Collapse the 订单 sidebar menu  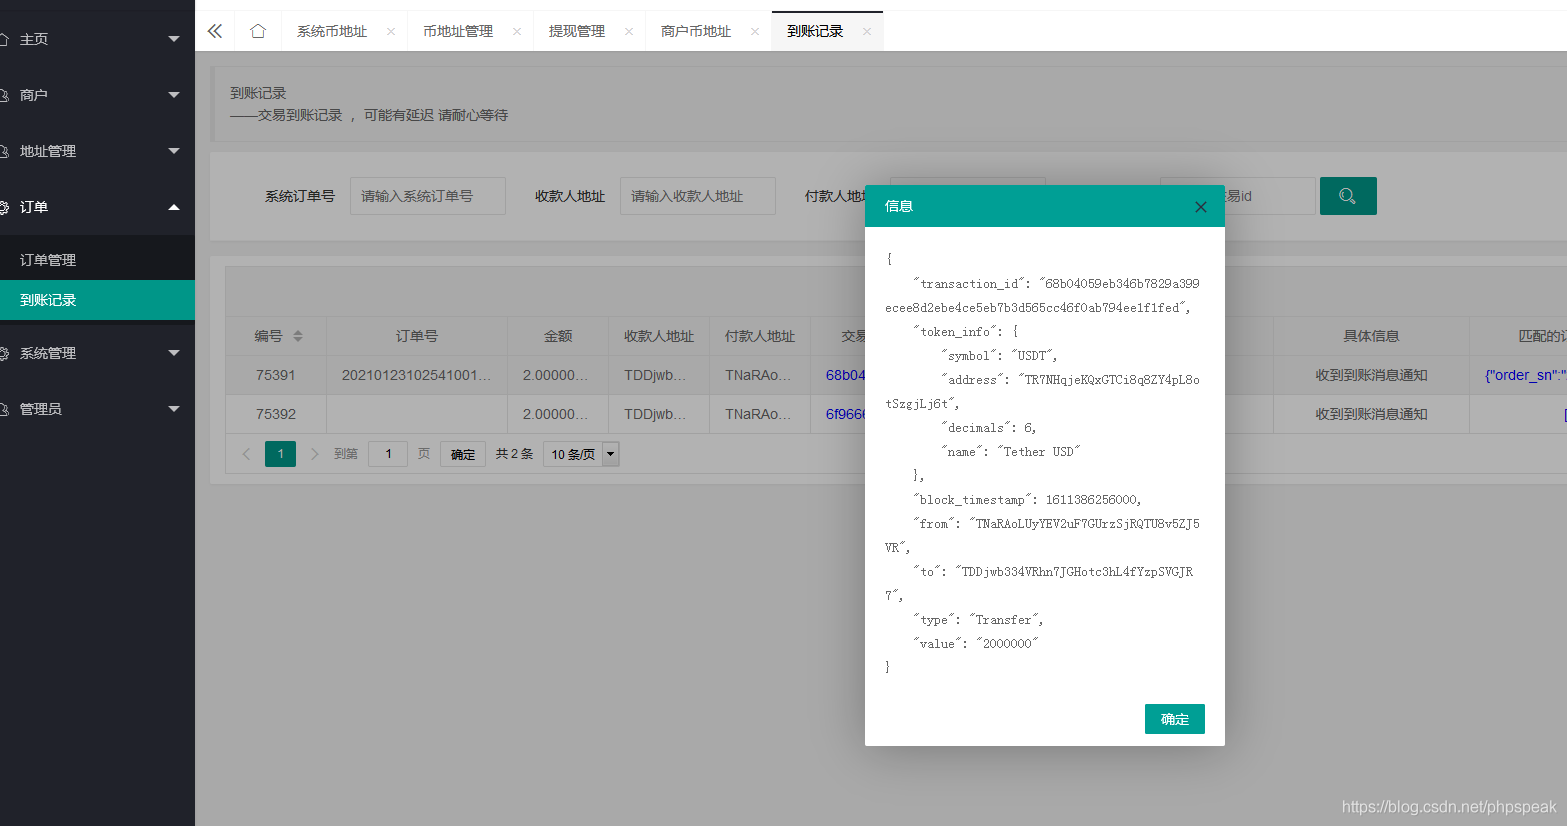point(97,207)
